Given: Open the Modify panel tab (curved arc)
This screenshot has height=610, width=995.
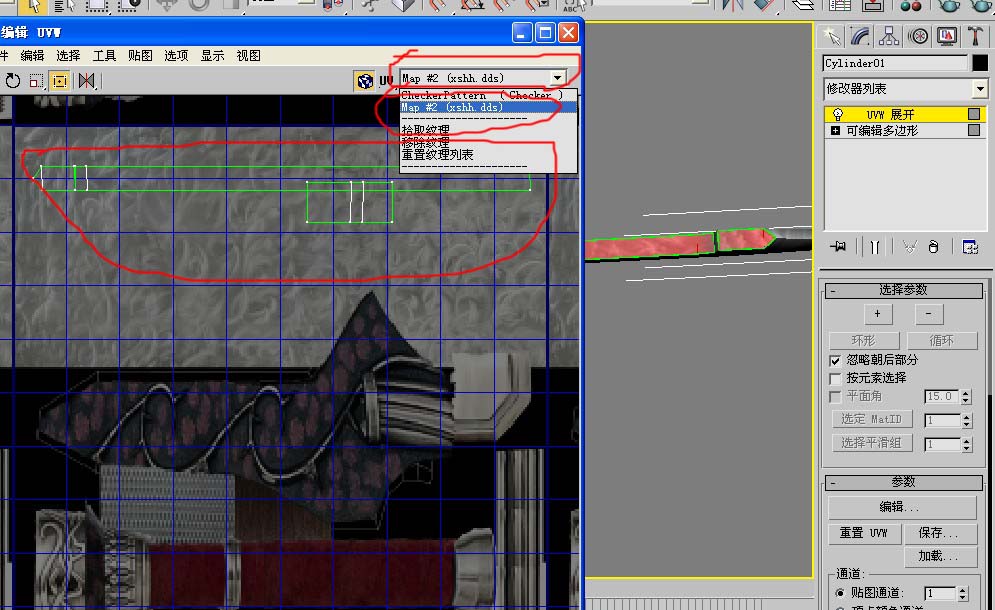Looking at the screenshot, I should pos(860,36).
